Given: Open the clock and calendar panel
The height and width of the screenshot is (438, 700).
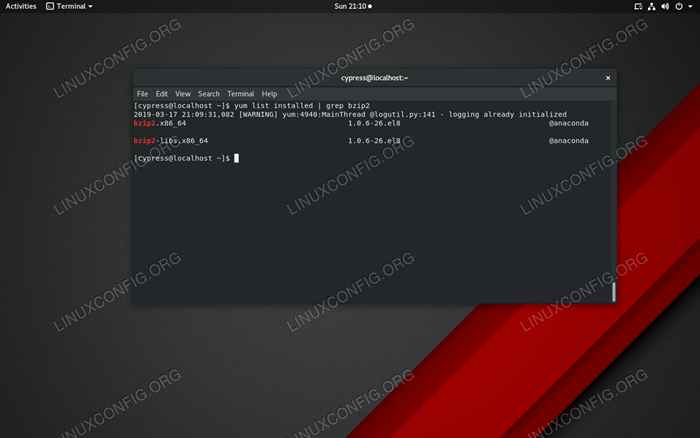Looking at the screenshot, I should 350,6.
